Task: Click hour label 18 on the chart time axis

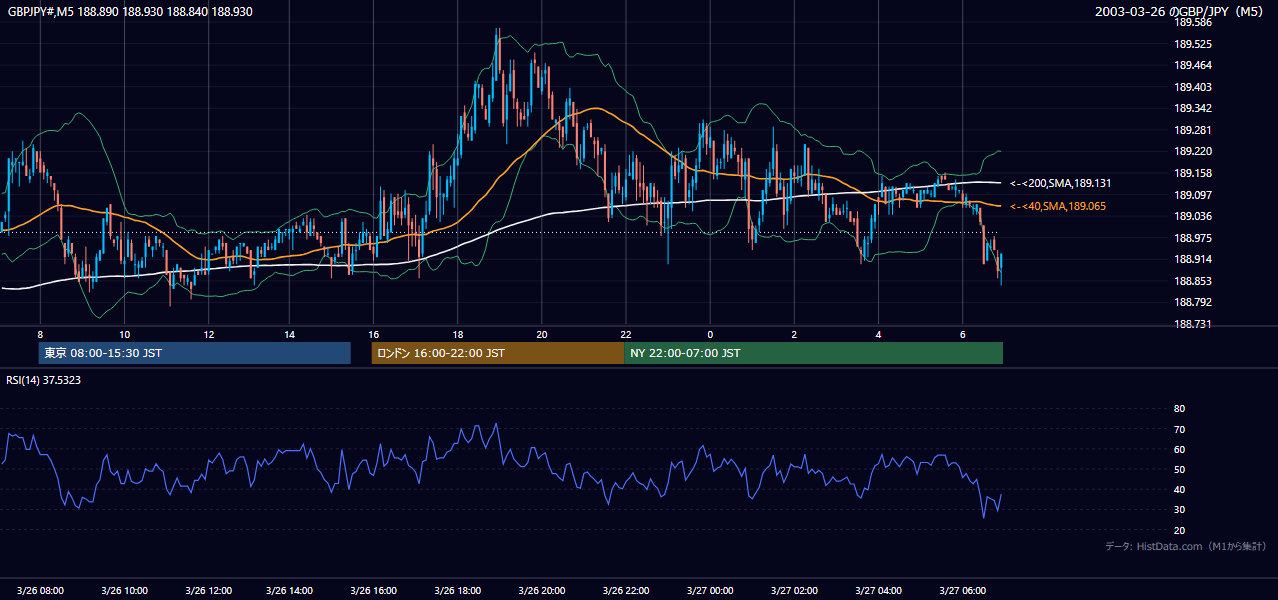Action: point(458,334)
